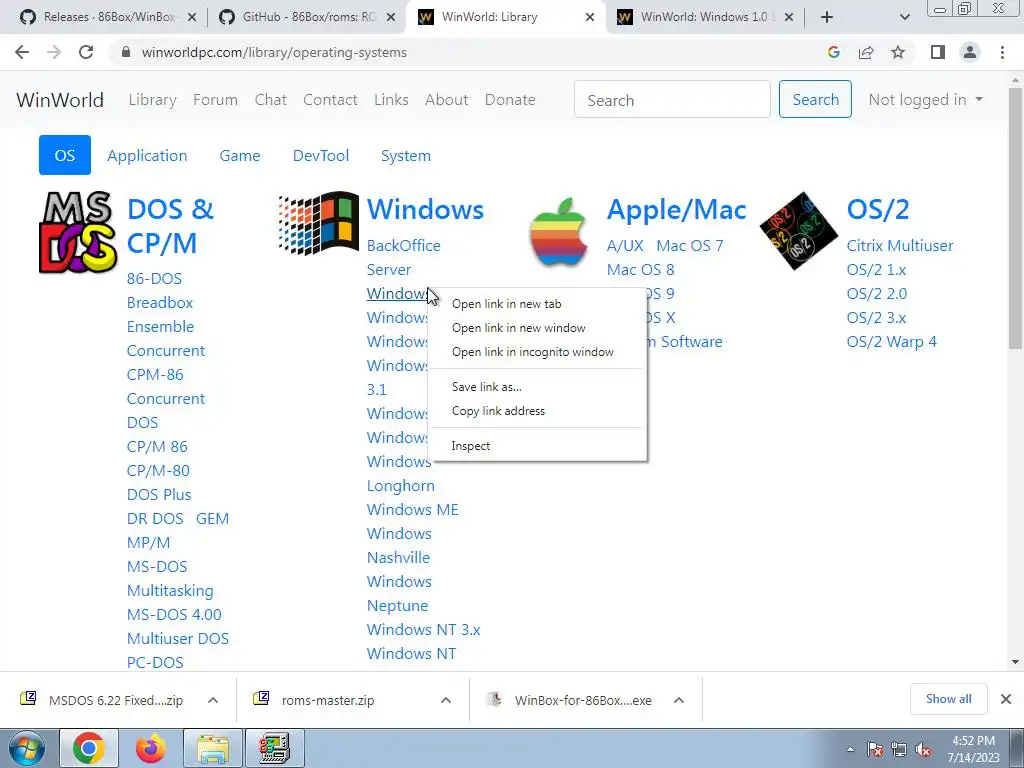Launch Firefox from the taskbar
This screenshot has width=1024, height=768.
click(151, 748)
